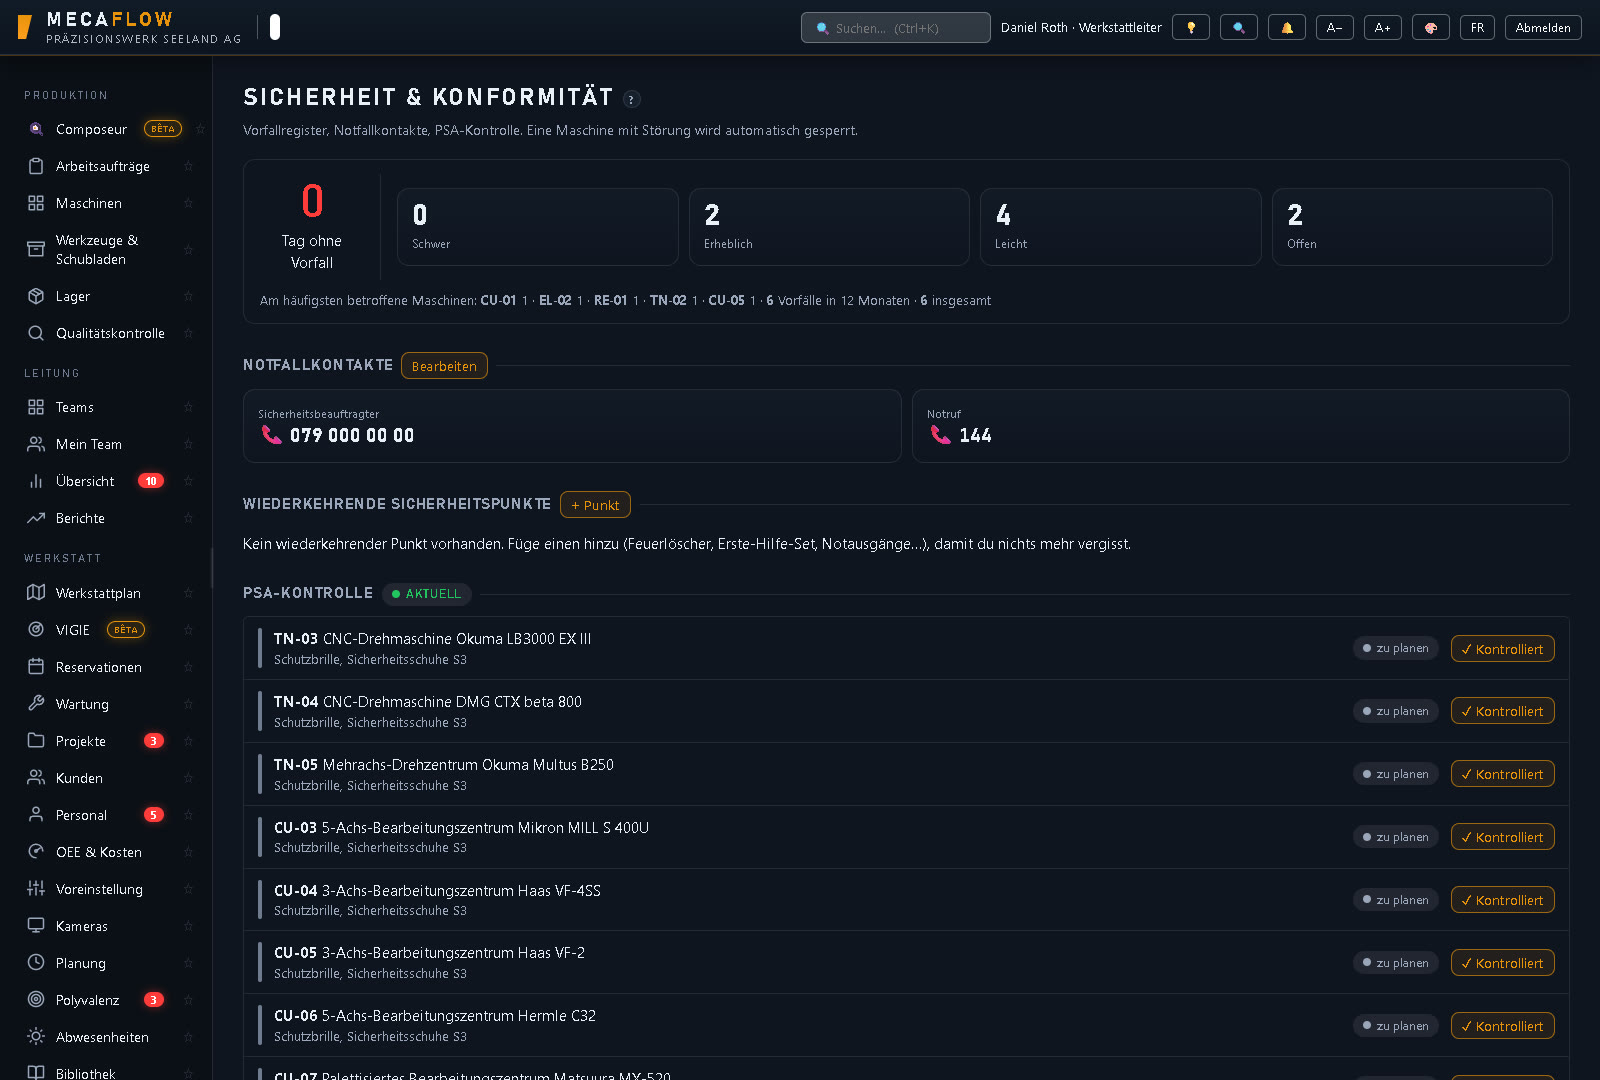Select row 'CU-05 3-Achs-Bearbeitungszentrum Haas VF-2'
This screenshot has width=1600, height=1080.
906,963
